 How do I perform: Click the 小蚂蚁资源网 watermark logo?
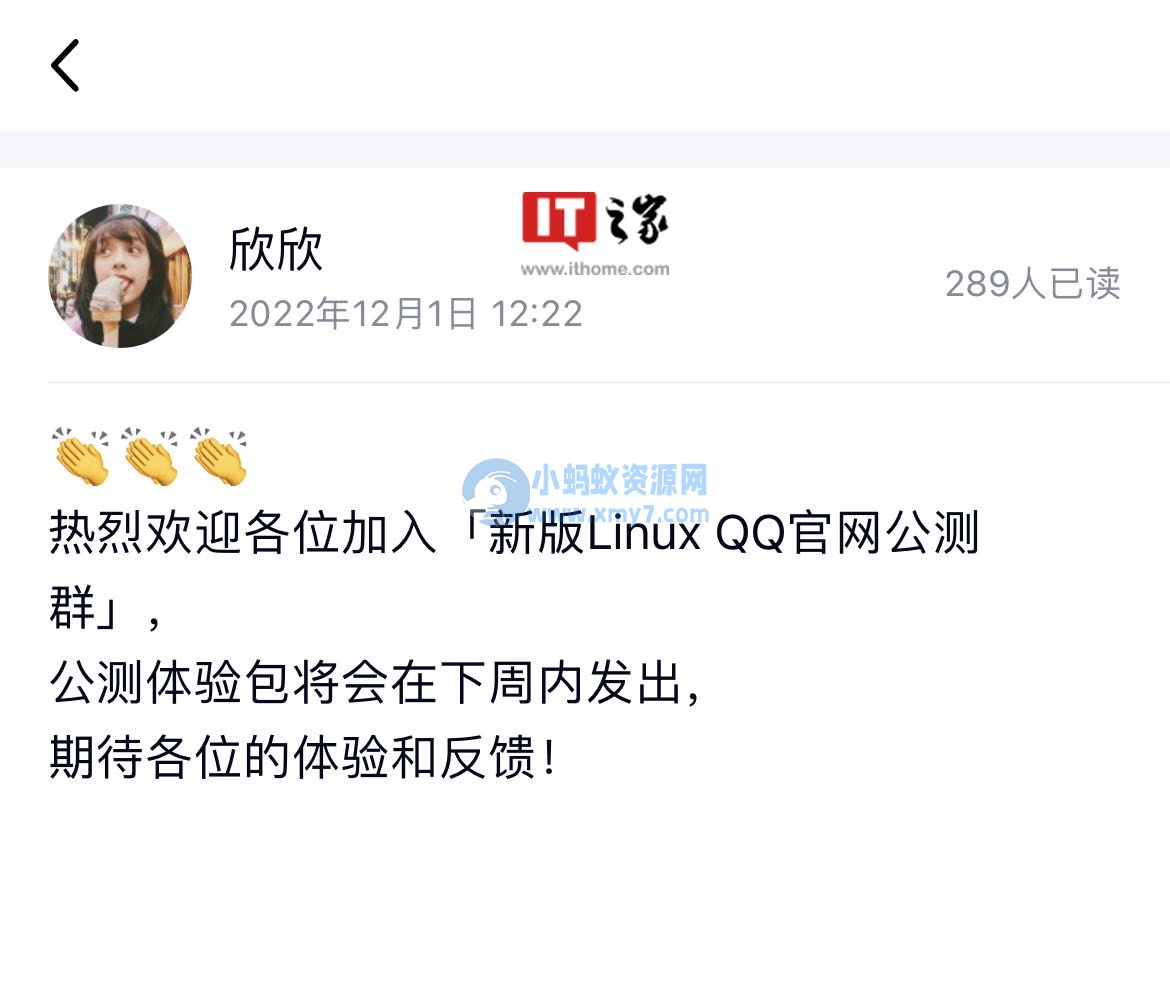[495, 489]
